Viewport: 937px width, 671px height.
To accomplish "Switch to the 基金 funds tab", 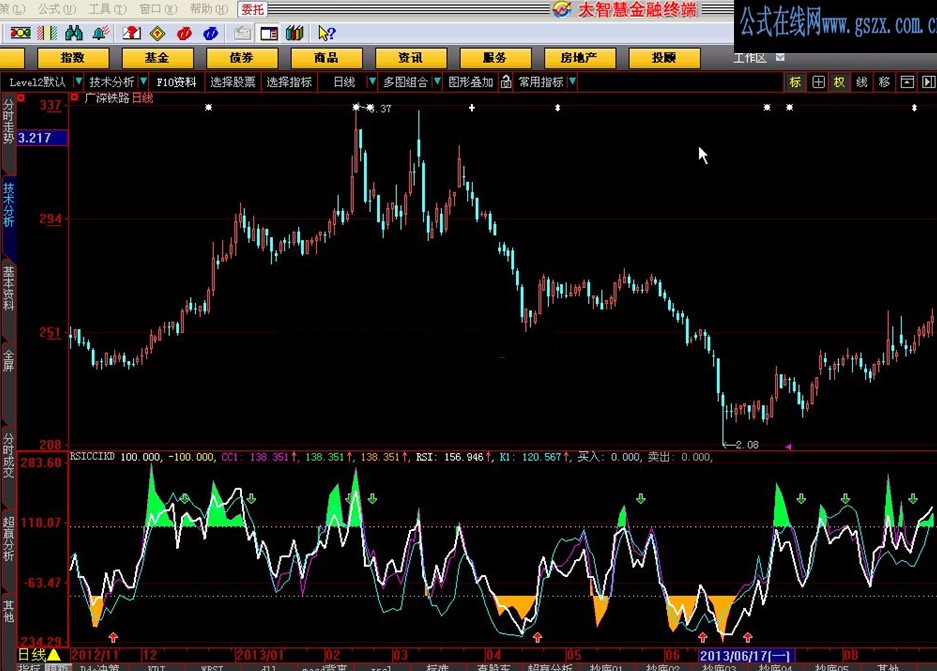I will coord(157,57).
